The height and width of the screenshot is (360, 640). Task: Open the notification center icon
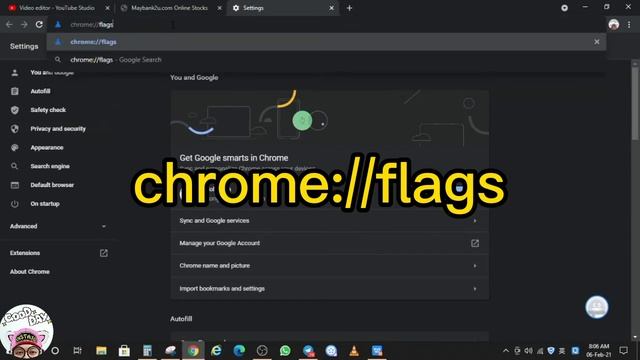[x=623, y=351]
